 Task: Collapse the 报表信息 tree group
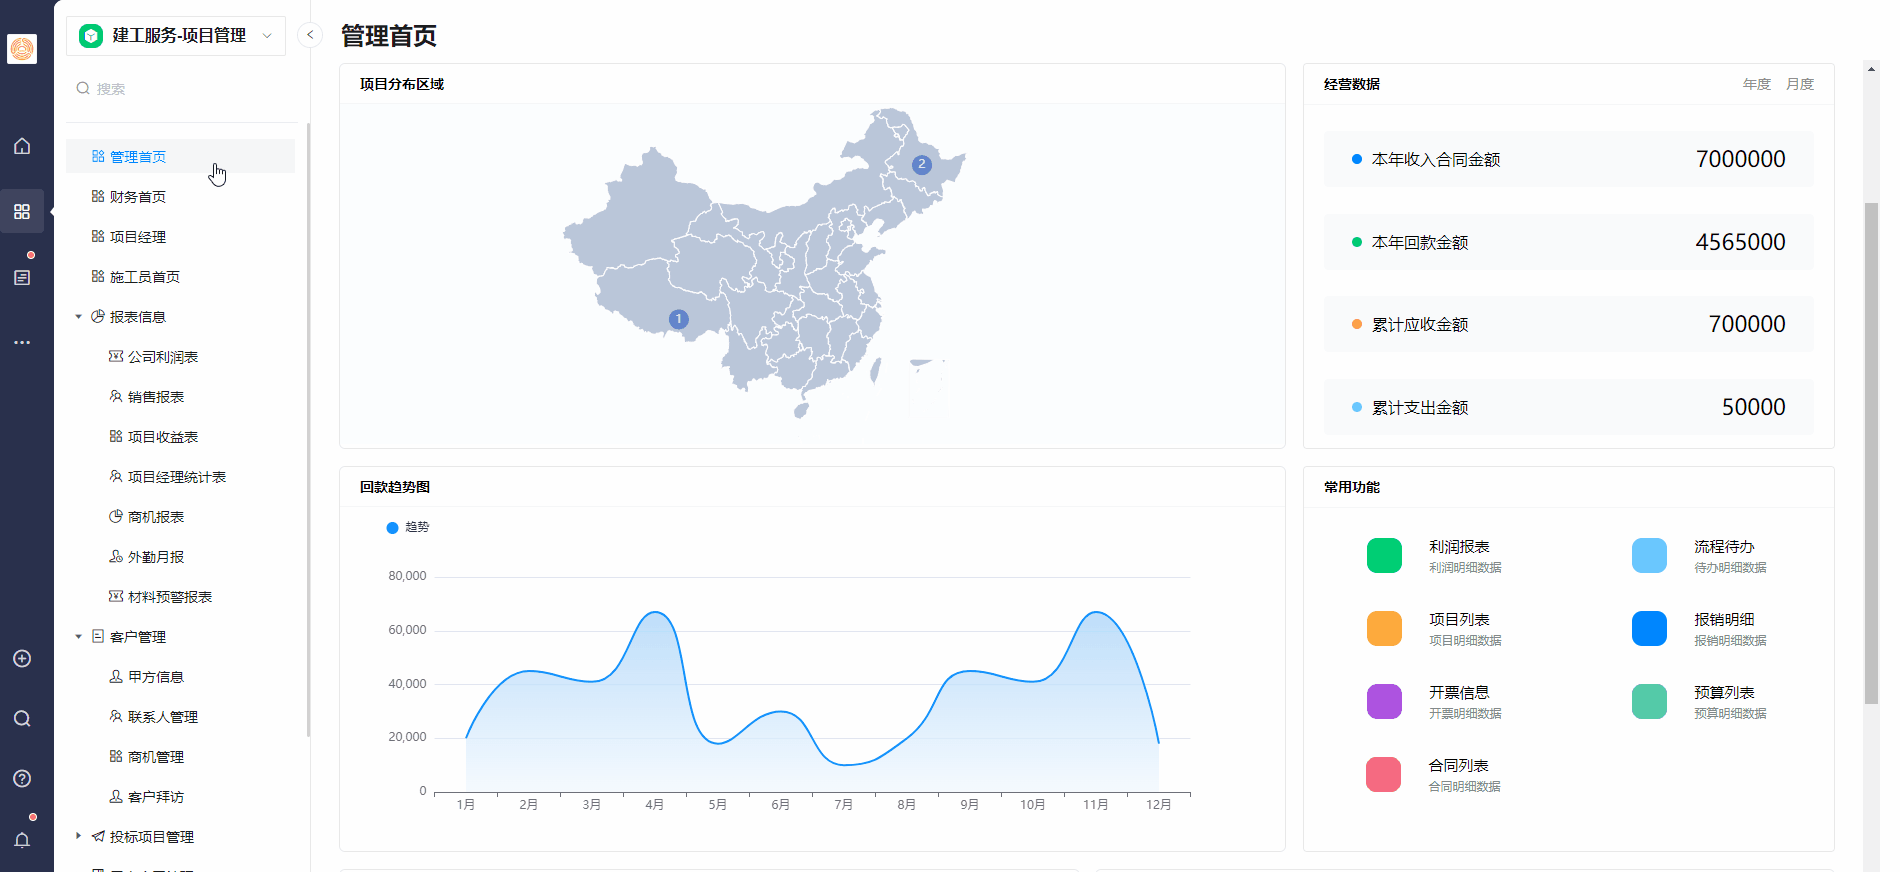click(x=79, y=317)
